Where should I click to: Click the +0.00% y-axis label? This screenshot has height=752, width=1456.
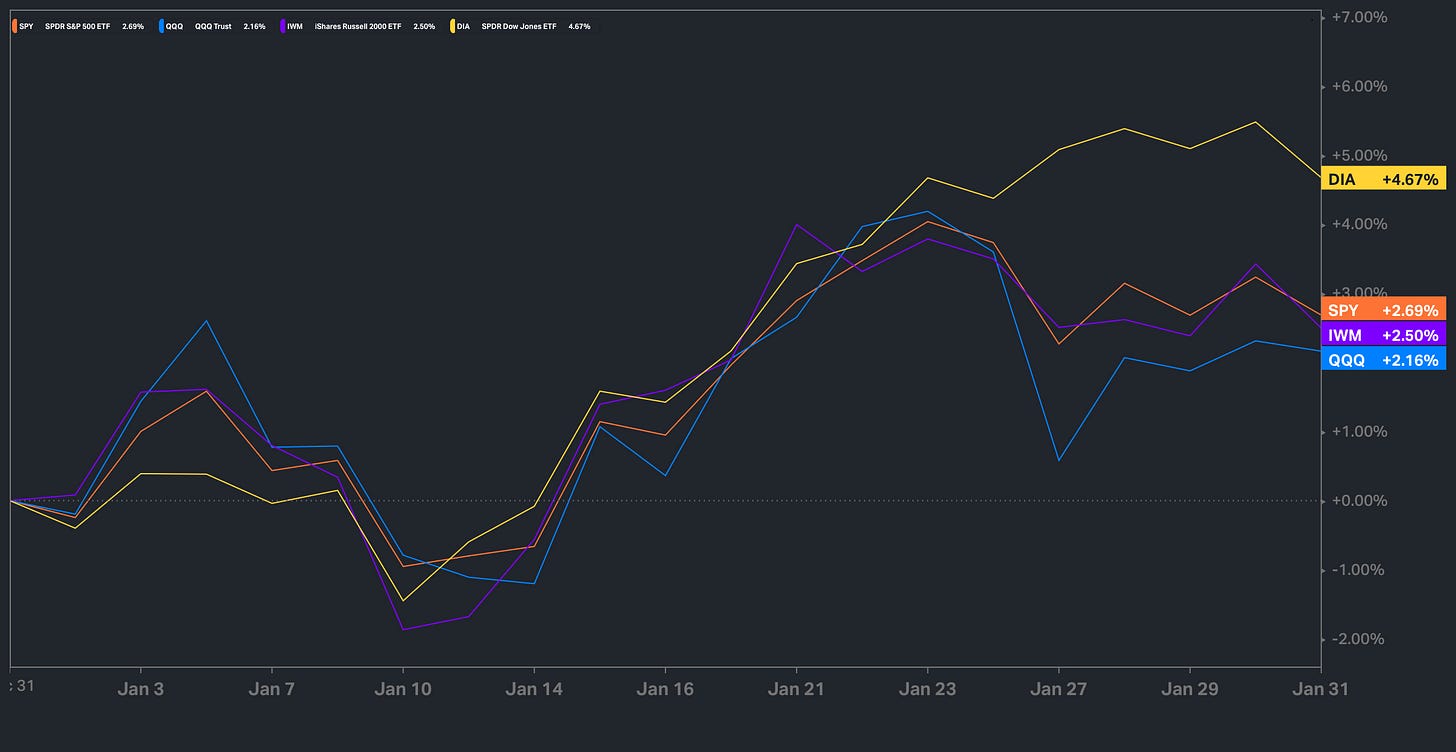tap(1359, 501)
